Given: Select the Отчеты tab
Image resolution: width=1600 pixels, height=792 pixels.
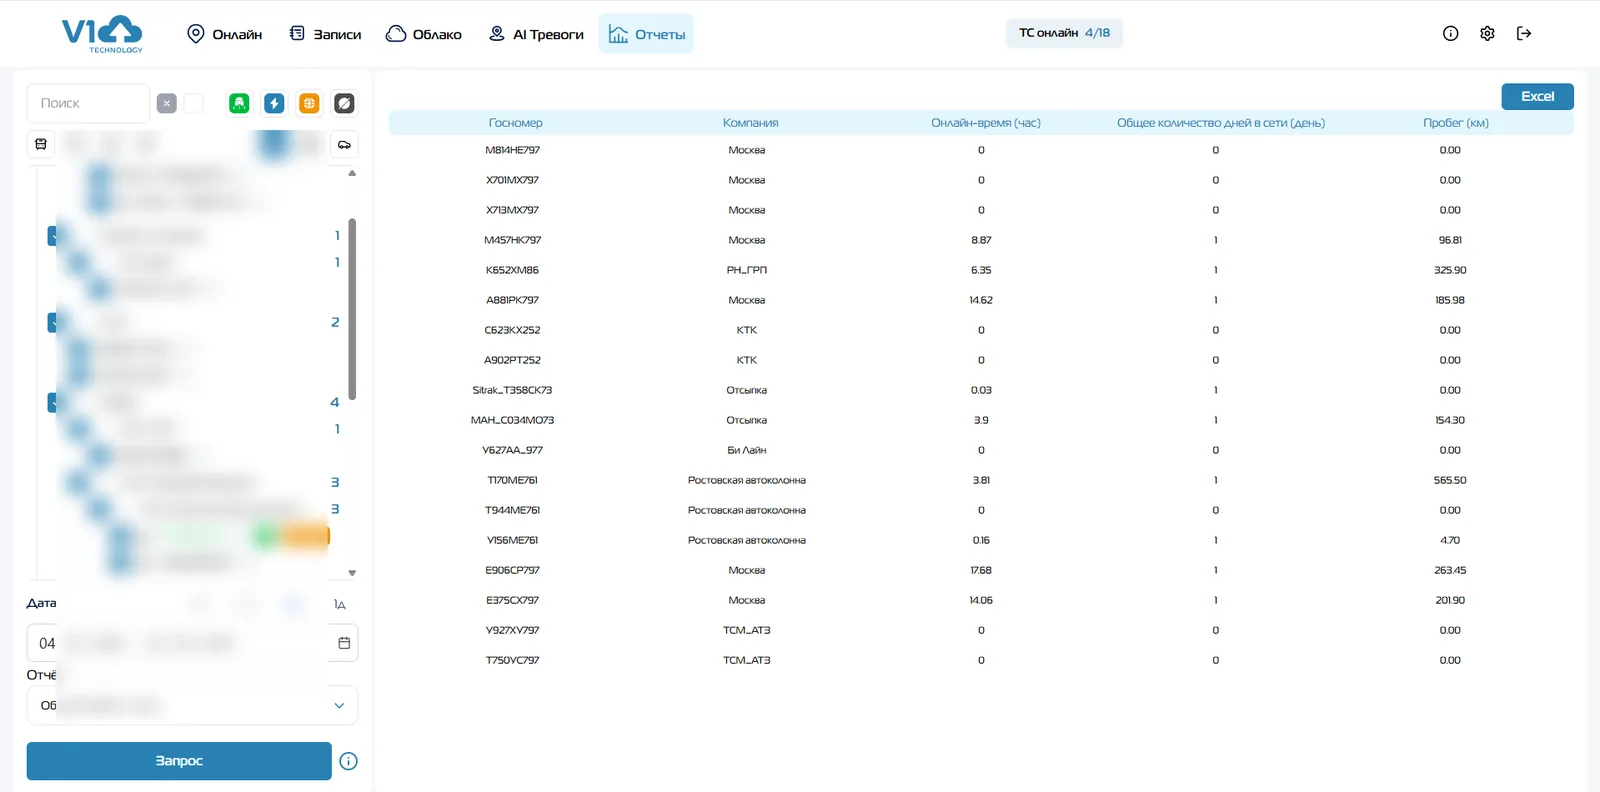Looking at the screenshot, I should point(646,34).
